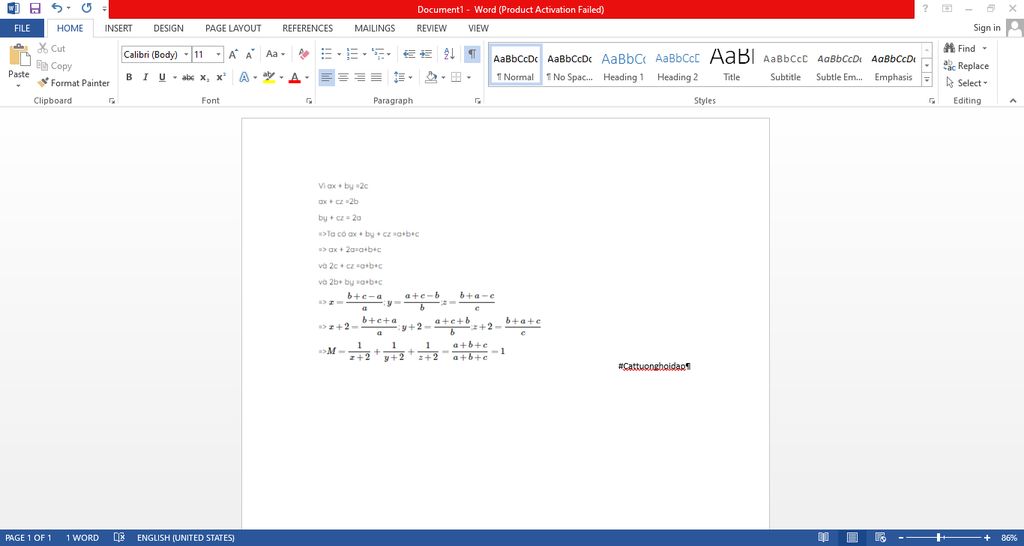Decrease font size with Shrink Font icon
This screenshot has height=546, width=1024.
(251, 54)
